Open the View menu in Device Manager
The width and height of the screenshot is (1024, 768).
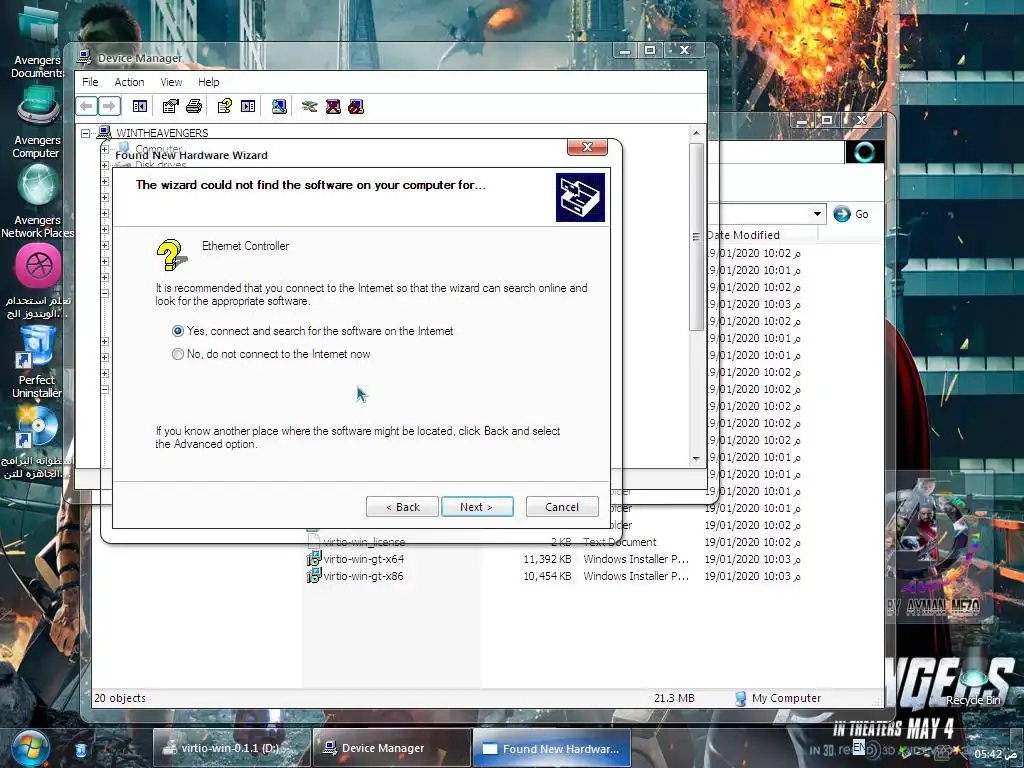(x=171, y=82)
